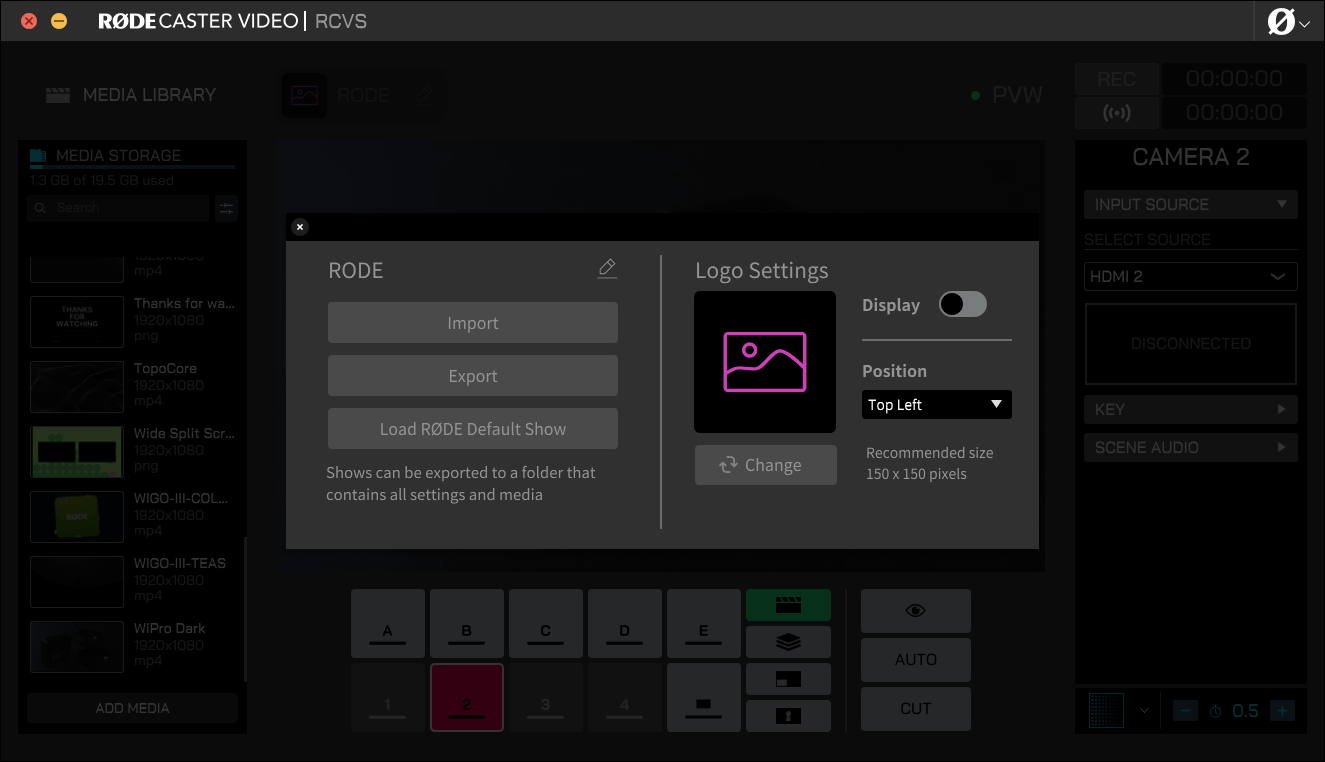The image size is (1325, 762).
Task: Click the Import show button
Action: click(x=472, y=323)
